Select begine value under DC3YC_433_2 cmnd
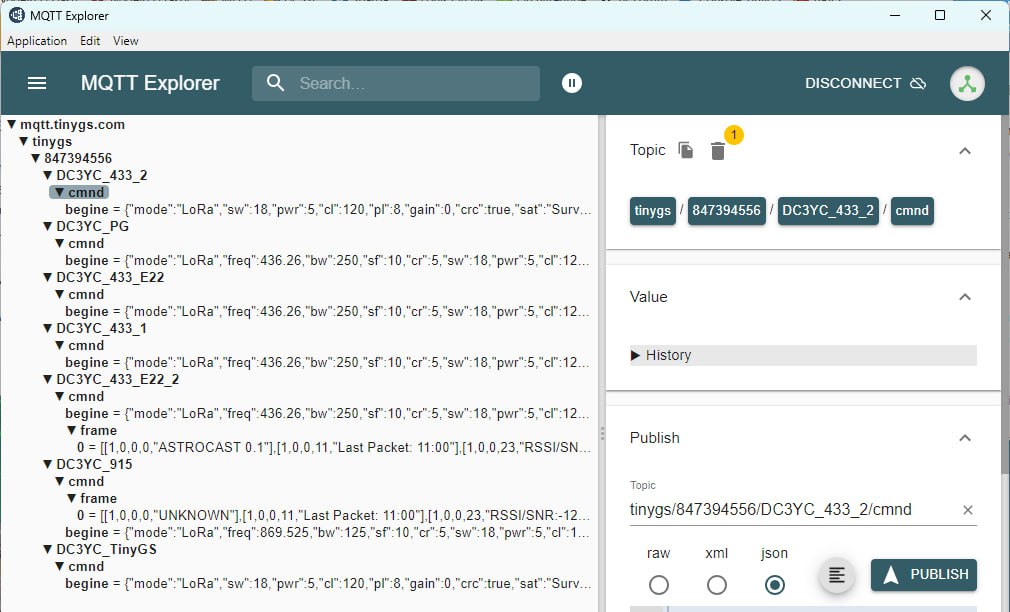 pos(328,209)
